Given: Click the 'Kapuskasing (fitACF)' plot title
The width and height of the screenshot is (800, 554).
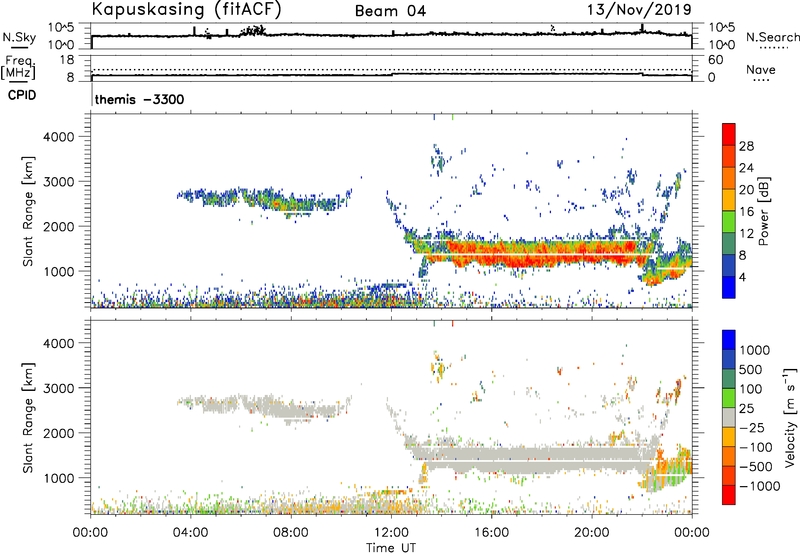Looking at the screenshot, I should point(186,9).
